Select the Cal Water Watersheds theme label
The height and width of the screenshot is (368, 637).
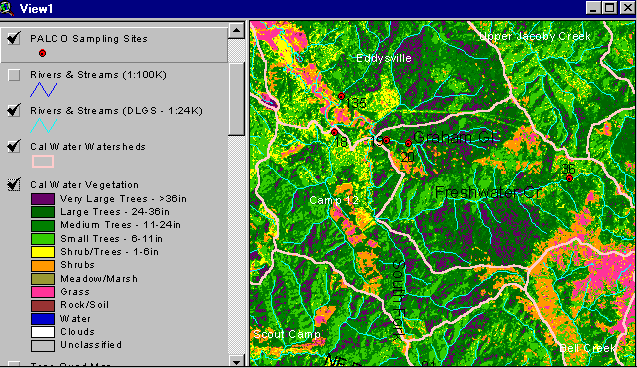pyautogui.click(x=88, y=147)
